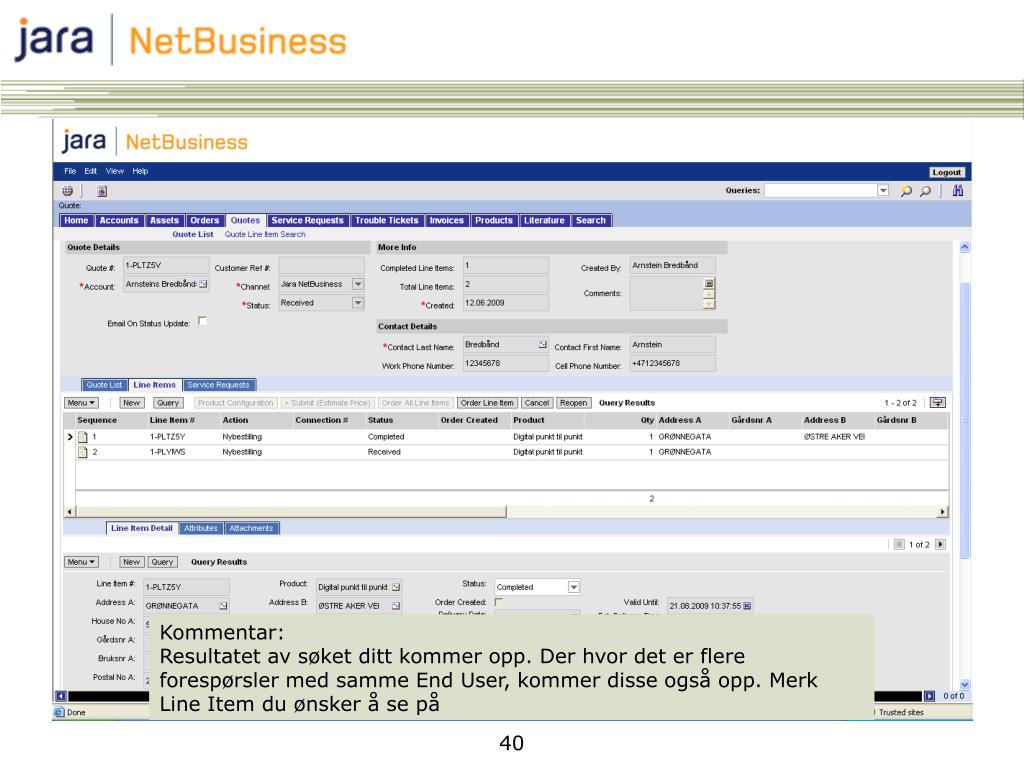Click the Line Items list settings icon

click(938, 402)
